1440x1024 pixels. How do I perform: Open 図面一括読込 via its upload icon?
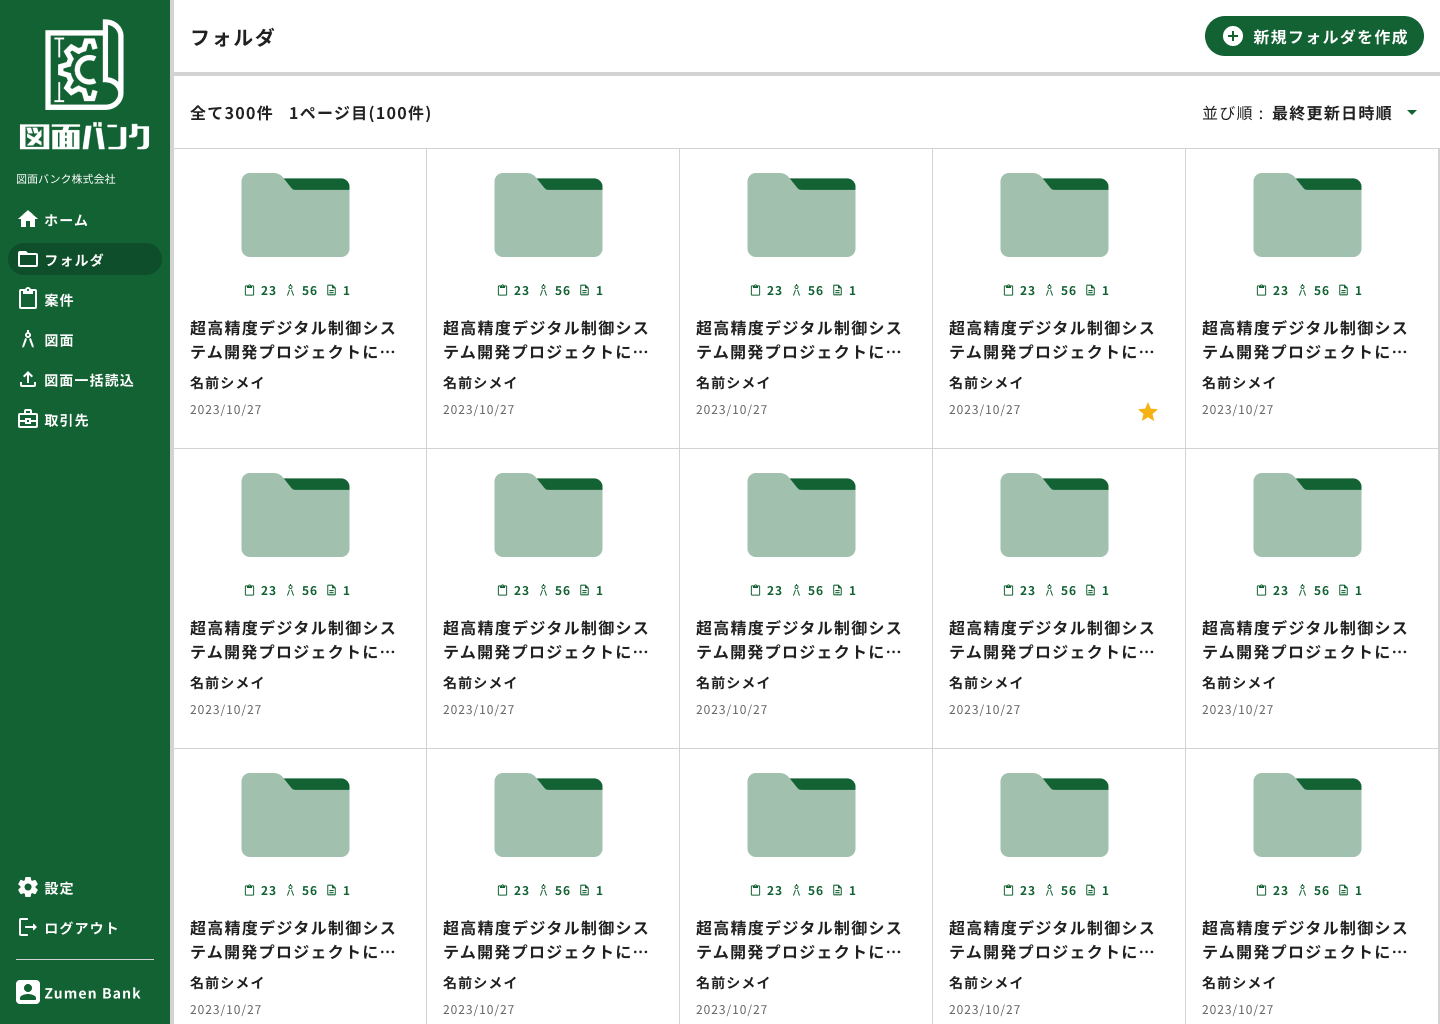28,379
